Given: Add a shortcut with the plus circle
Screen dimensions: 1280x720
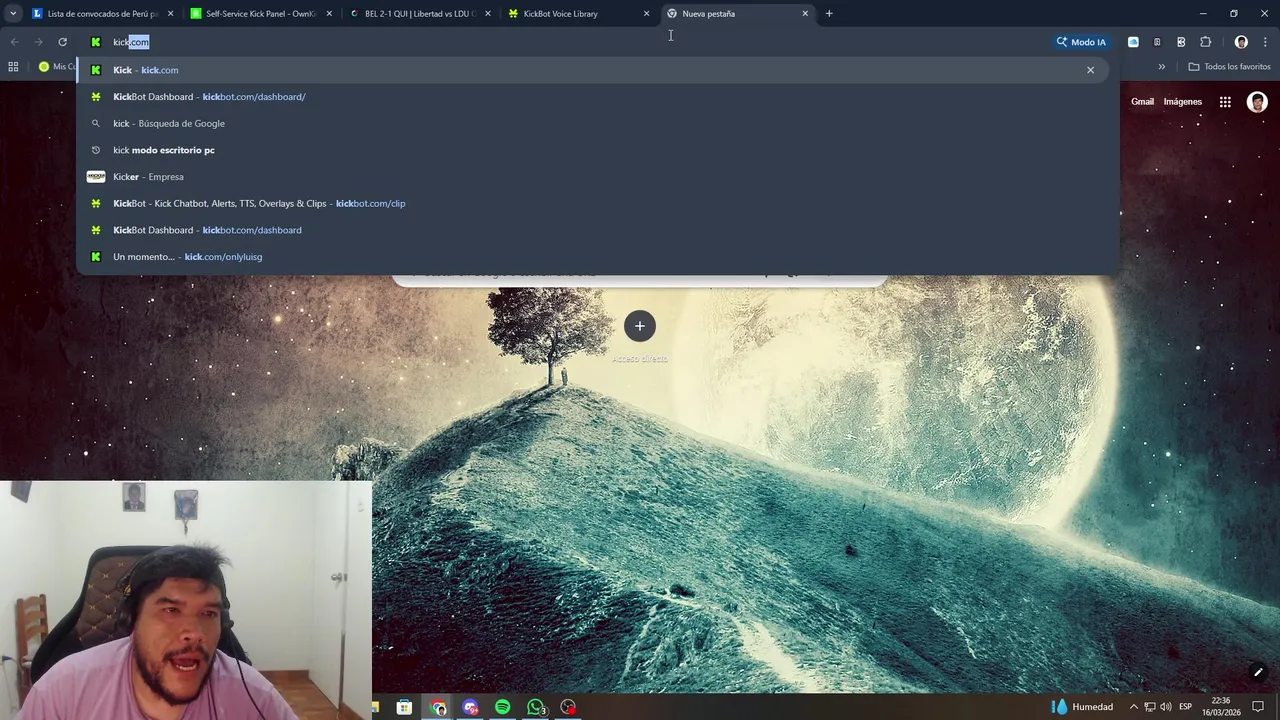Looking at the screenshot, I should point(640,326).
